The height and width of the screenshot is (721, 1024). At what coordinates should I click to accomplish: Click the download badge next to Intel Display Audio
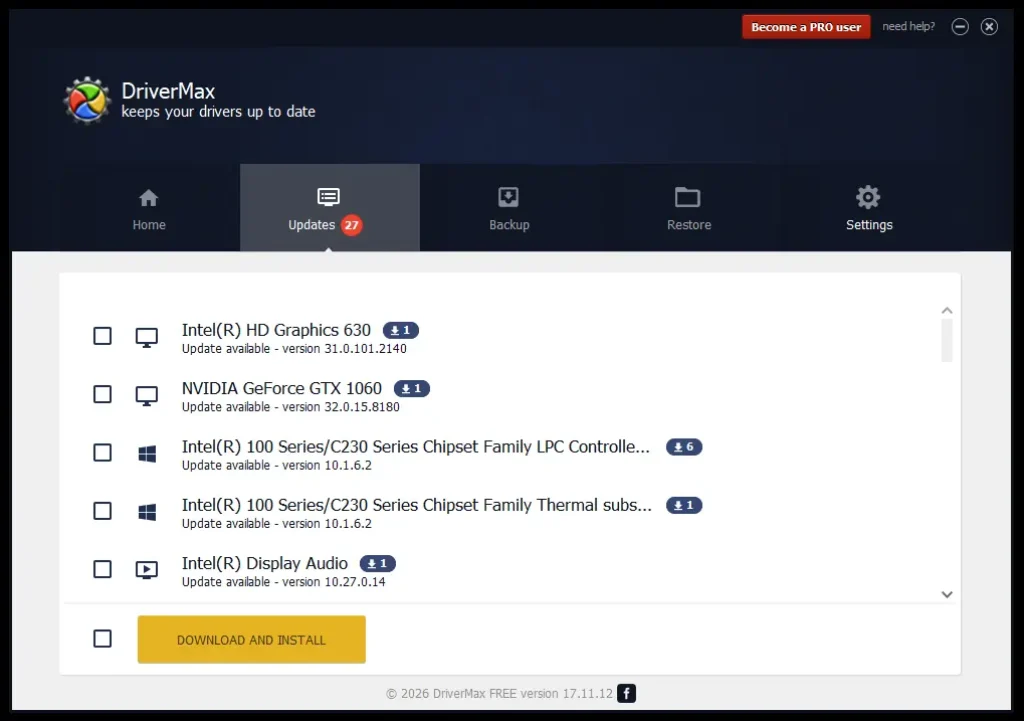[377, 564]
